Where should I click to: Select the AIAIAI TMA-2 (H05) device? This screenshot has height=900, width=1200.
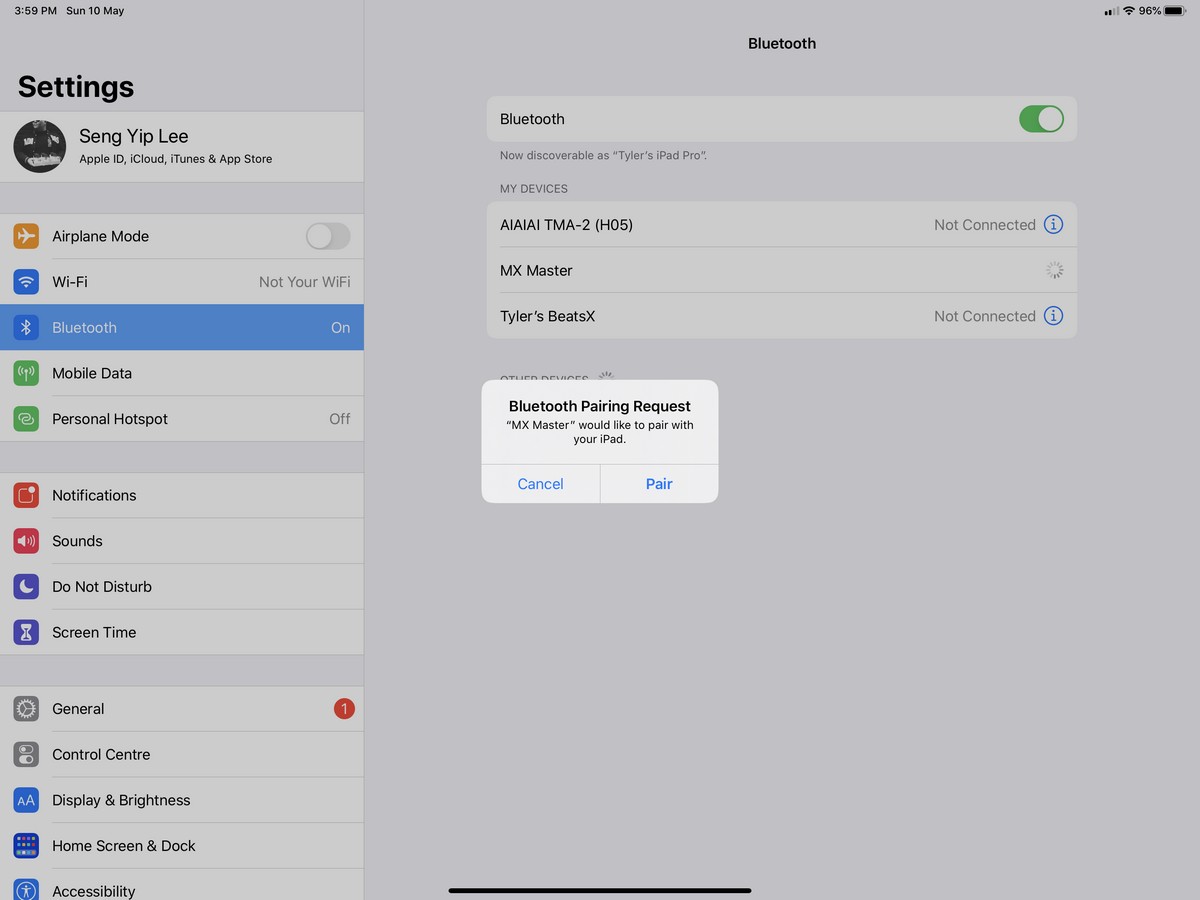click(782, 225)
